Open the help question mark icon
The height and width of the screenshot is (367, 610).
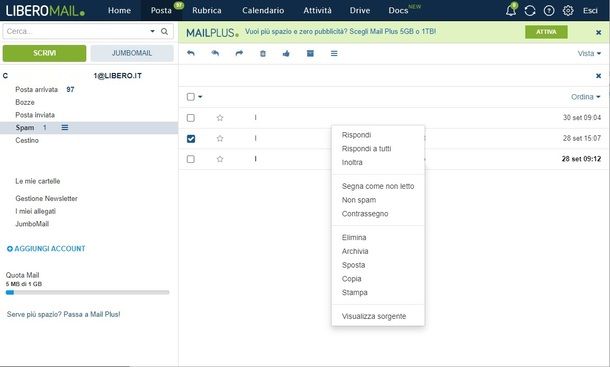point(549,11)
